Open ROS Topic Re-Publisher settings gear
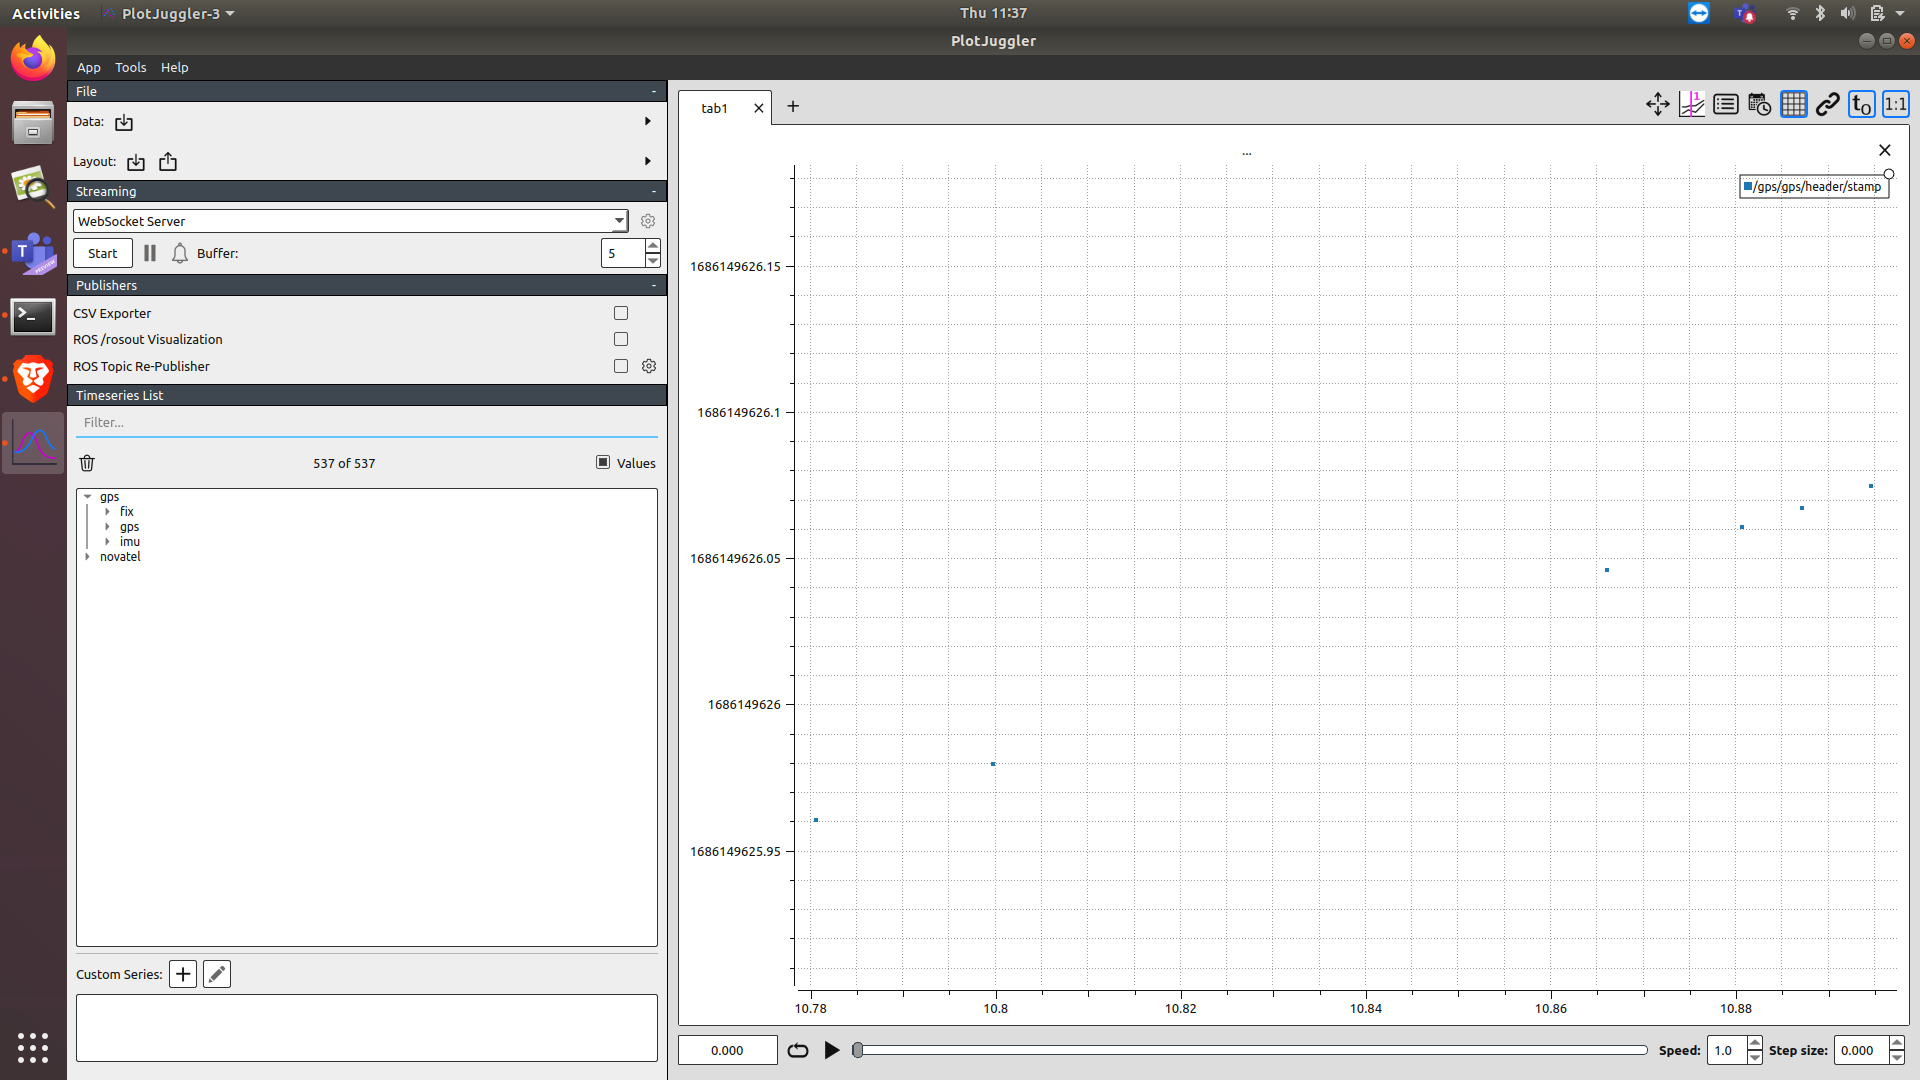This screenshot has width=1920, height=1080. (x=649, y=366)
